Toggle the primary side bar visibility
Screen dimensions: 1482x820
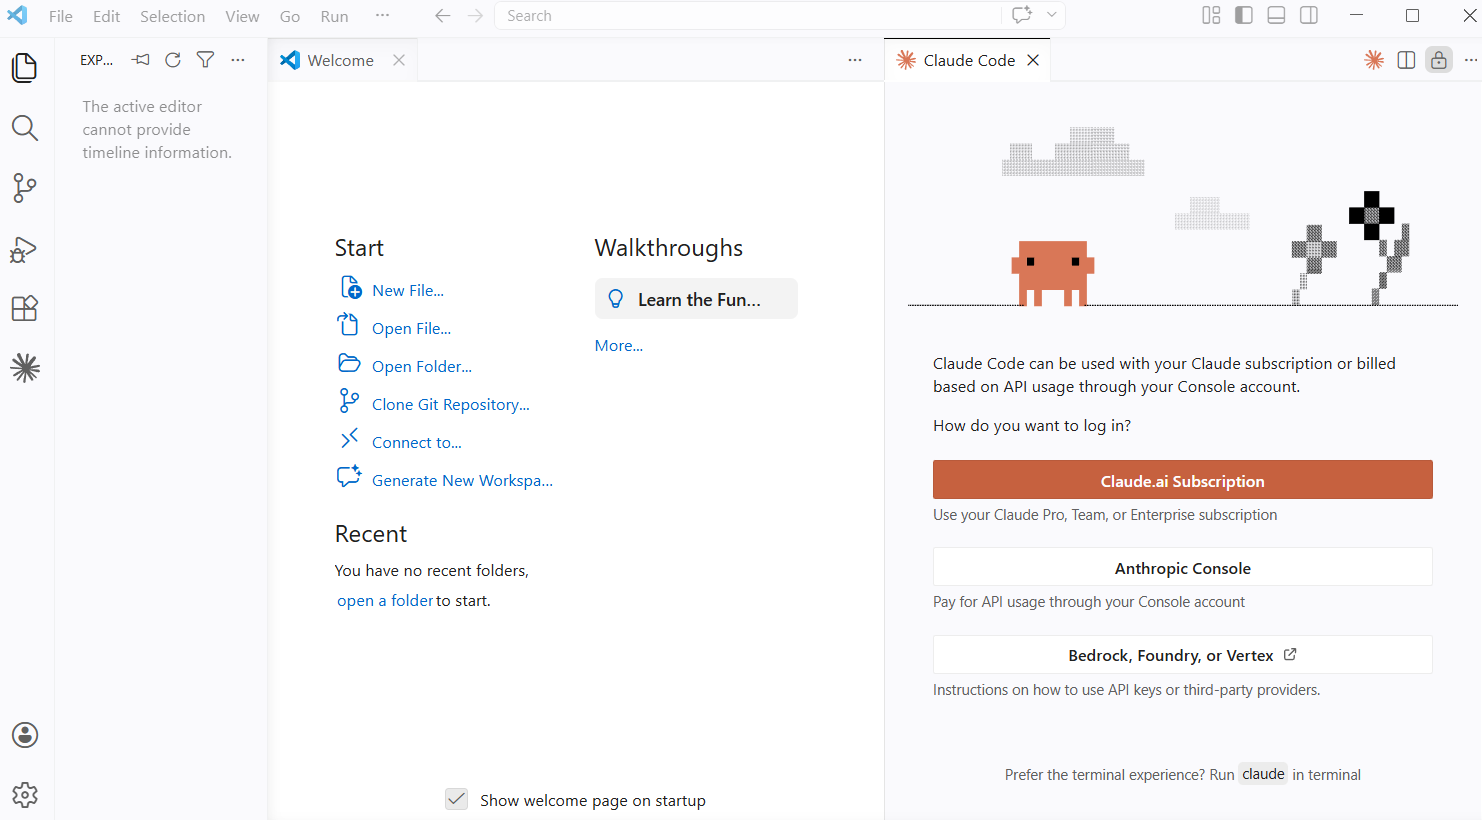tap(1244, 15)
